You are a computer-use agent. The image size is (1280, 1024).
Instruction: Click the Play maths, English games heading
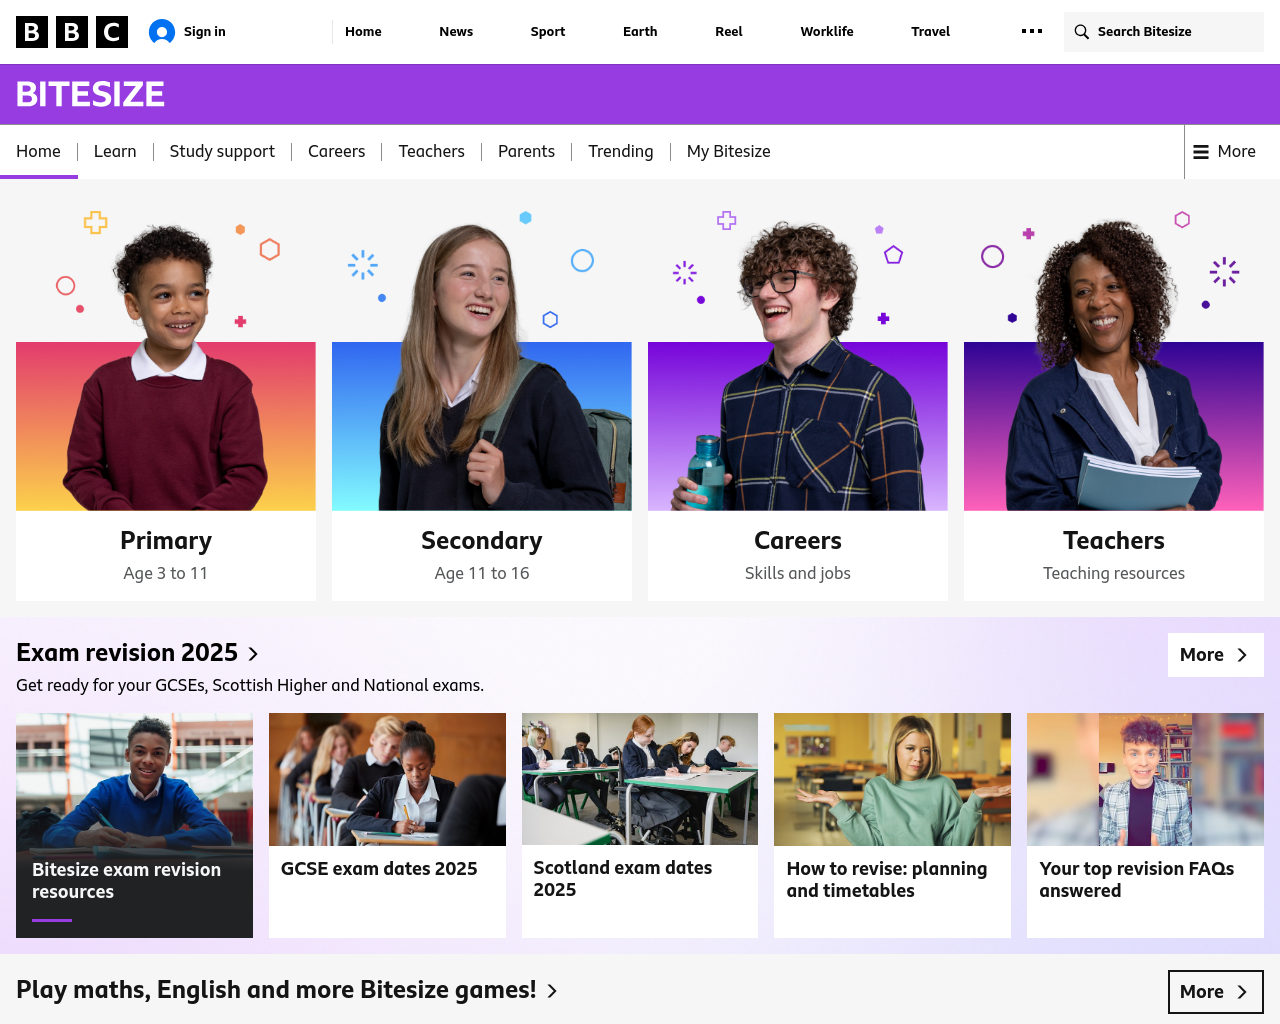coord(276,990)
